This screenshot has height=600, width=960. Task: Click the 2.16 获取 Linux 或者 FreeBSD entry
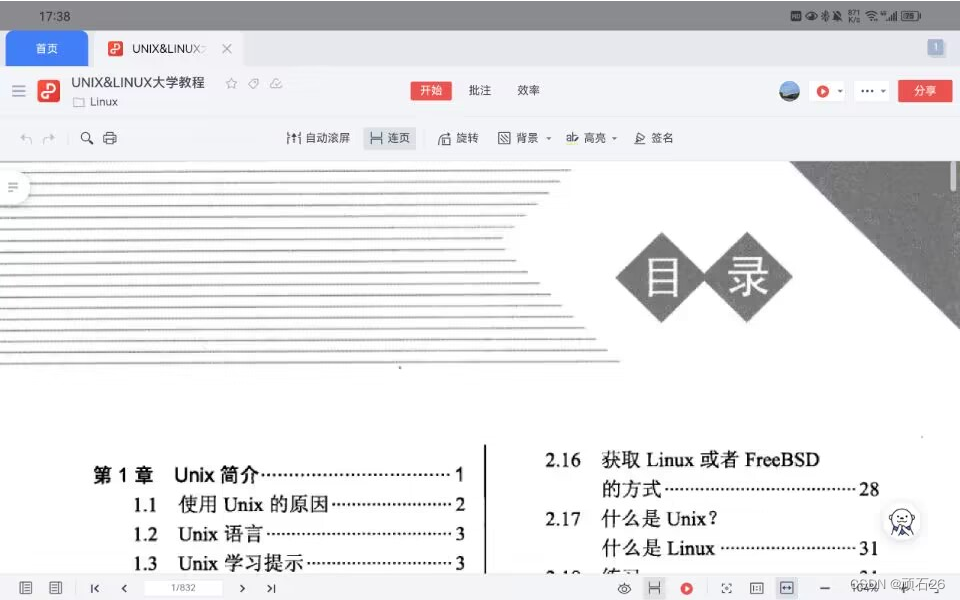[682, 460]
